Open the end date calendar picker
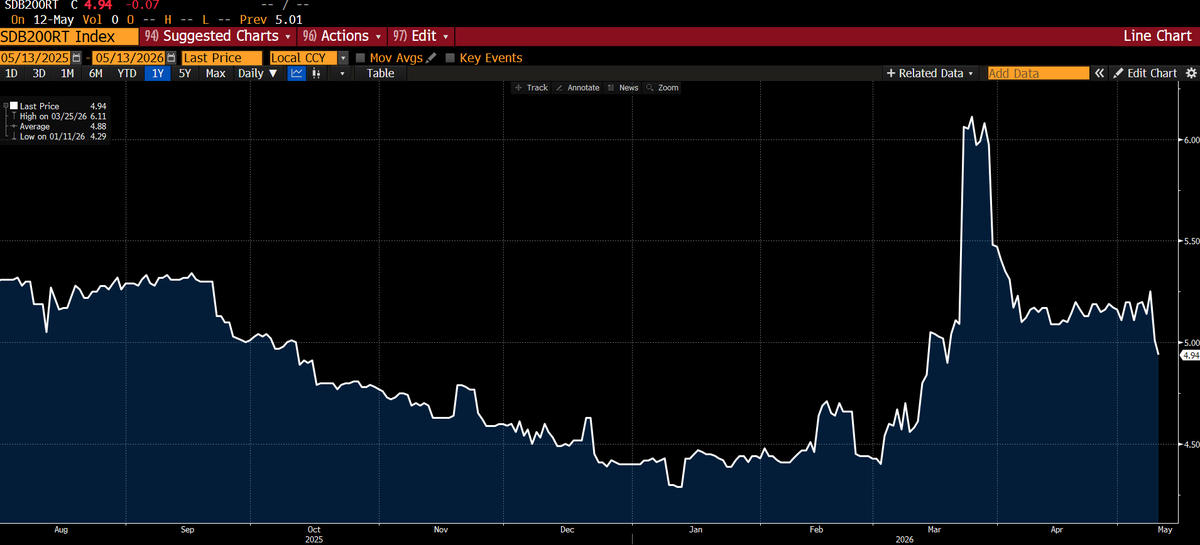Viewport: 1200px width, 545px height. [173, 58]
